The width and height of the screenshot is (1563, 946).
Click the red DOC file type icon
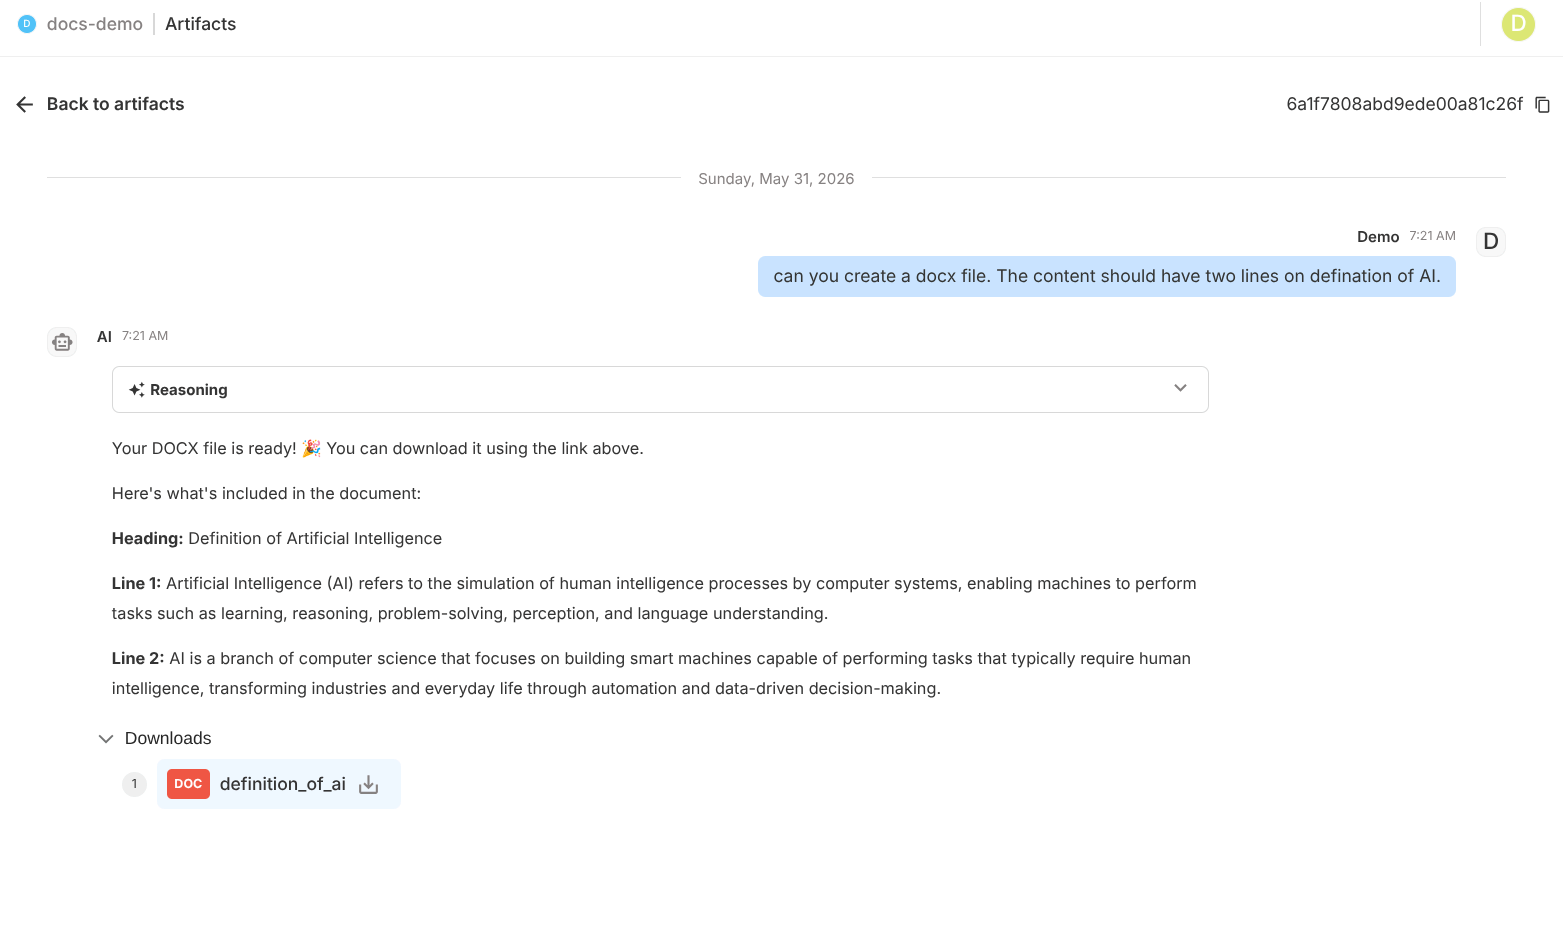188,784
